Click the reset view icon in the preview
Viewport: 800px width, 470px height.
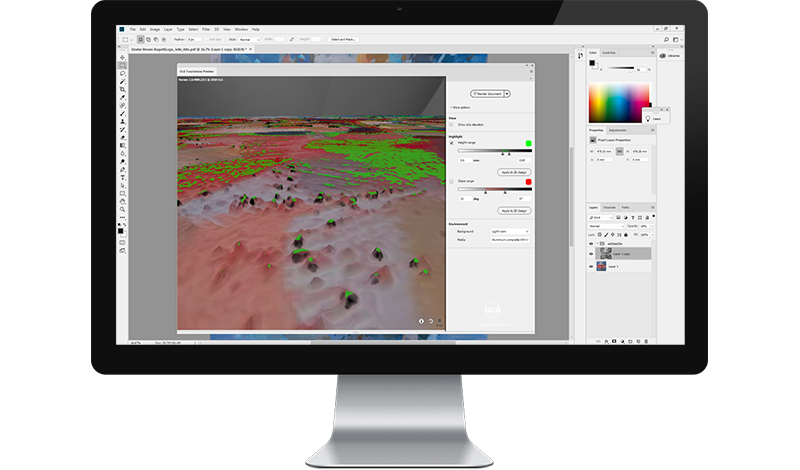tap(431, 321)
